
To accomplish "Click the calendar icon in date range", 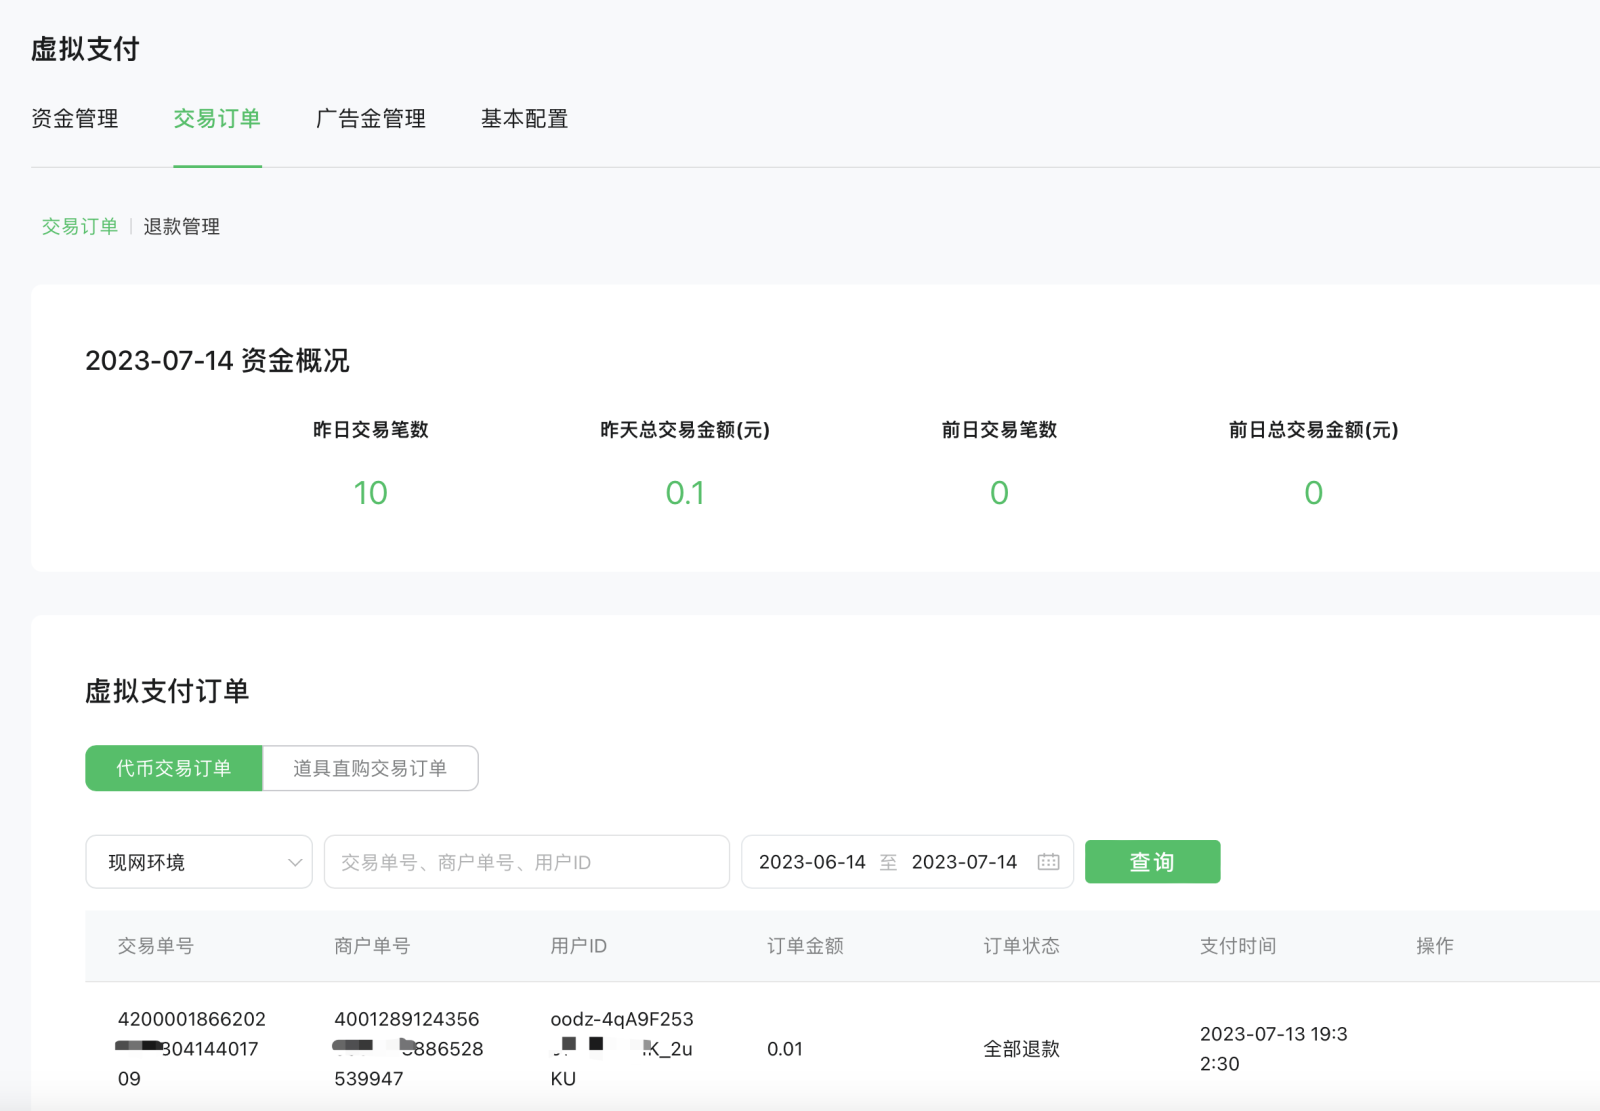I will (1048, 862).
